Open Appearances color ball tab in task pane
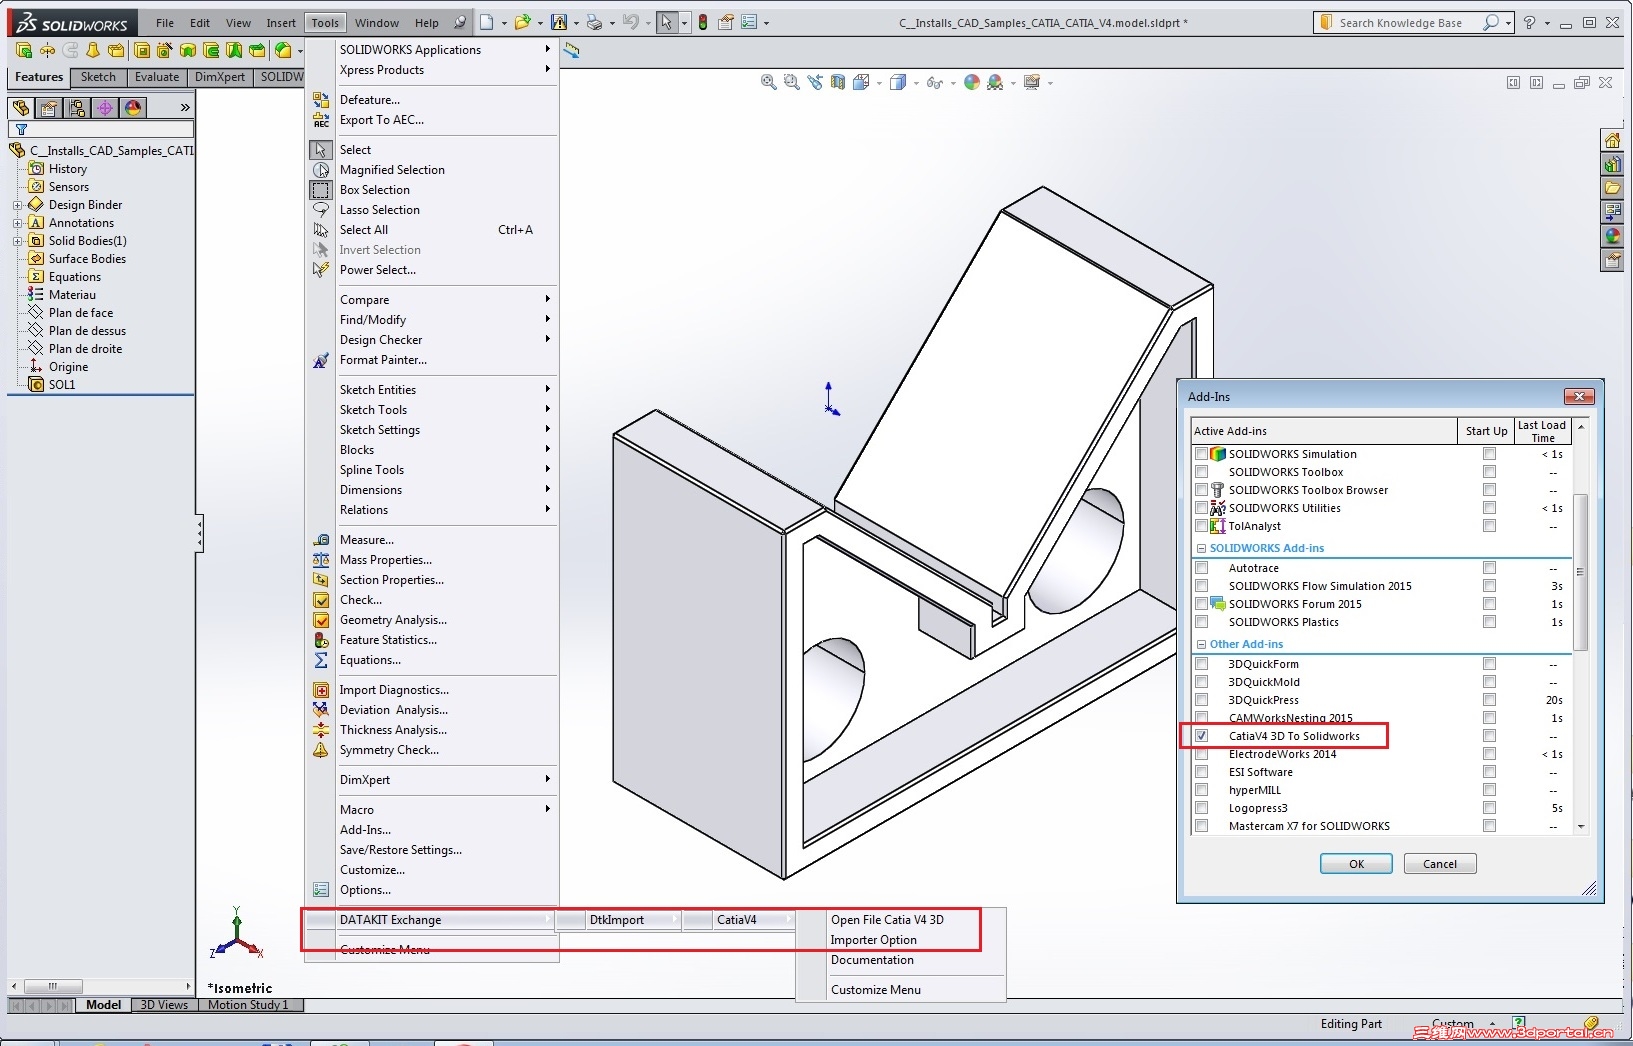The width and height of the screenshot is (1633, 1046). [x=1612, y=236]
